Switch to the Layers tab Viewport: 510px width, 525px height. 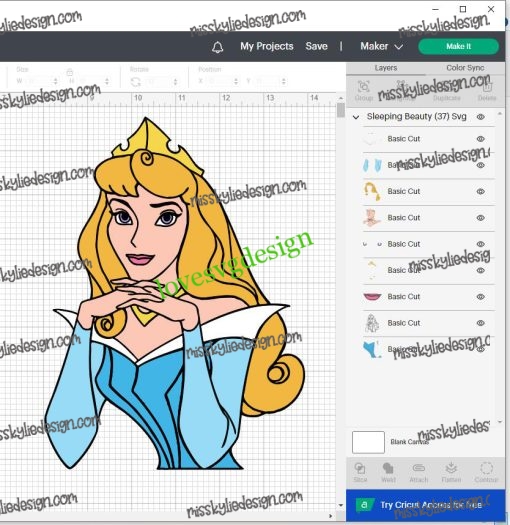point(386,68)
